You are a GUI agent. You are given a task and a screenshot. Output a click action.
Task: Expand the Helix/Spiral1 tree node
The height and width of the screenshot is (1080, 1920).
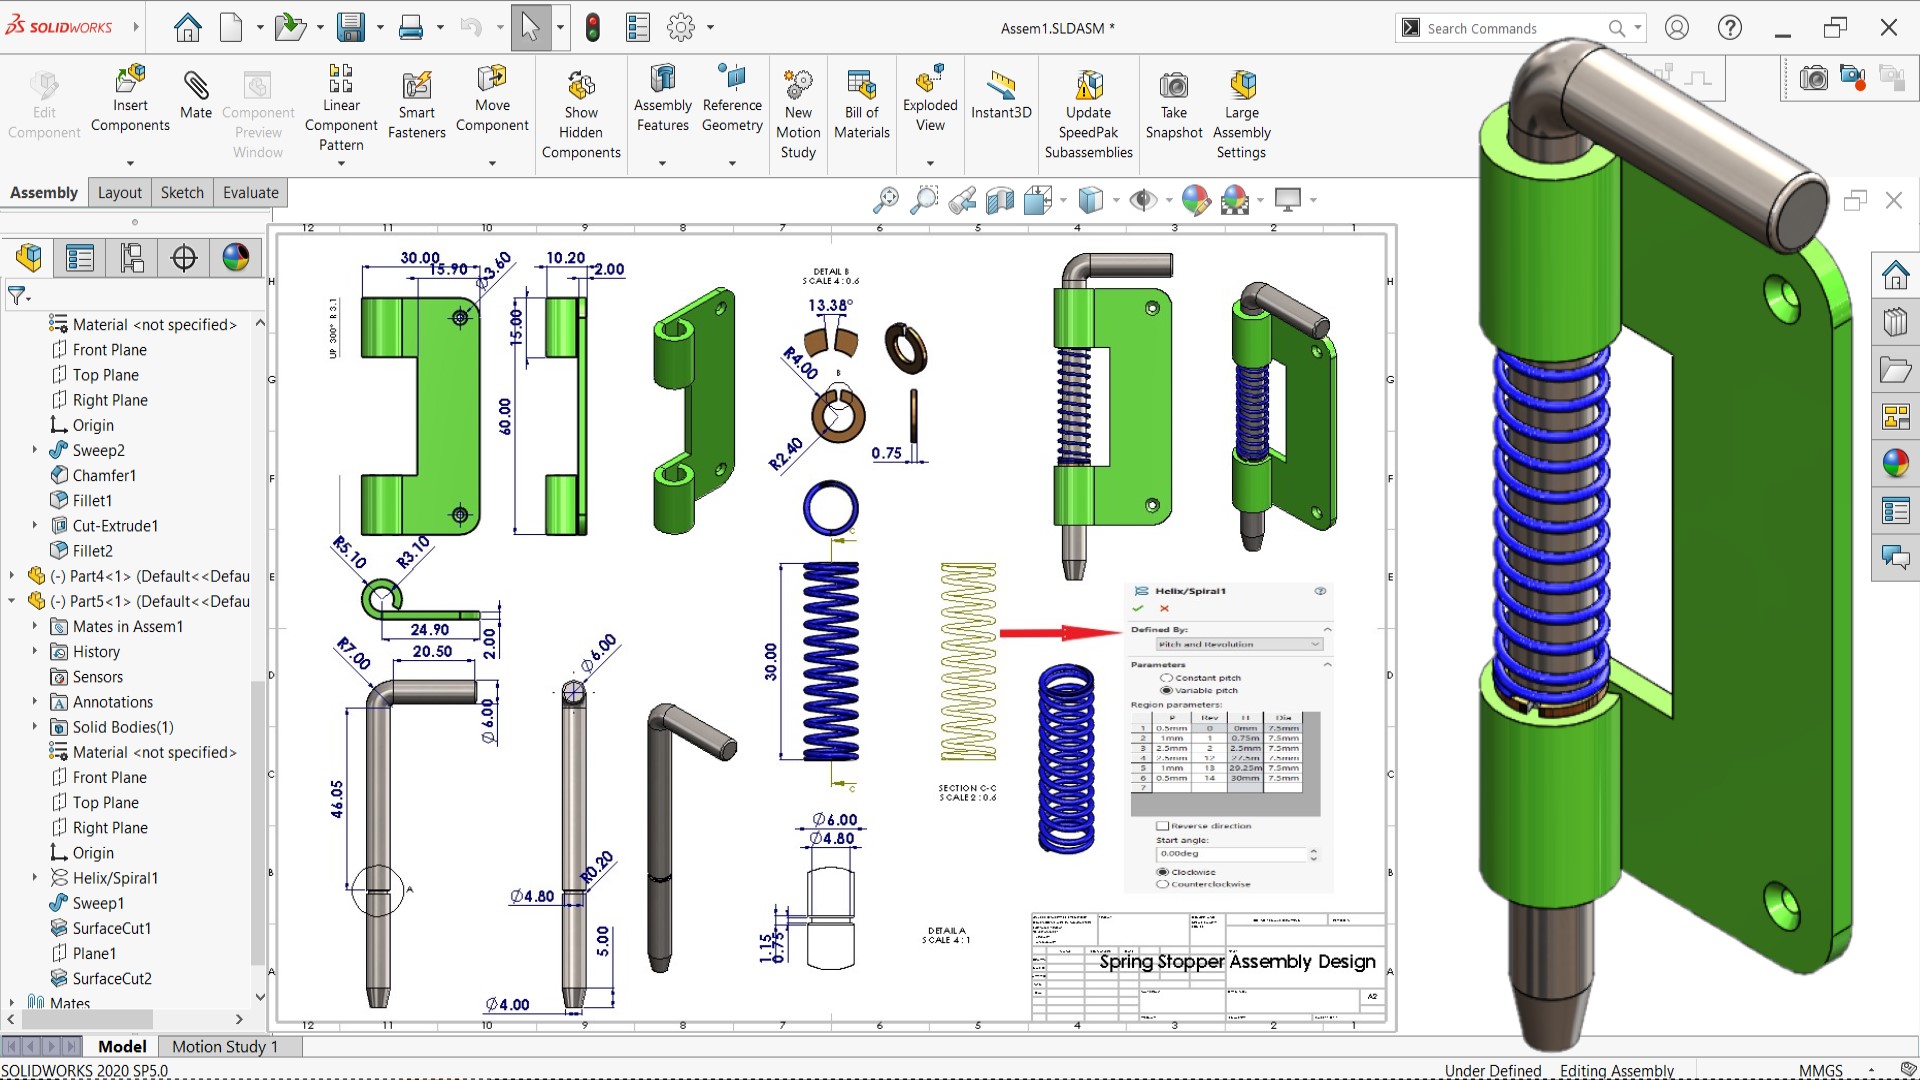click(34, 878)
